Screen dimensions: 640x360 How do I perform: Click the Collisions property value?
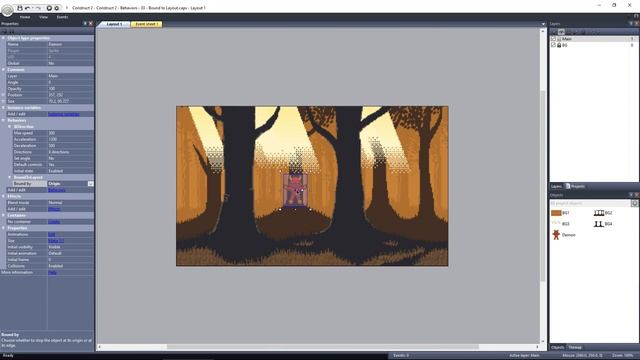pyautogui.click(x=70, y=266)
